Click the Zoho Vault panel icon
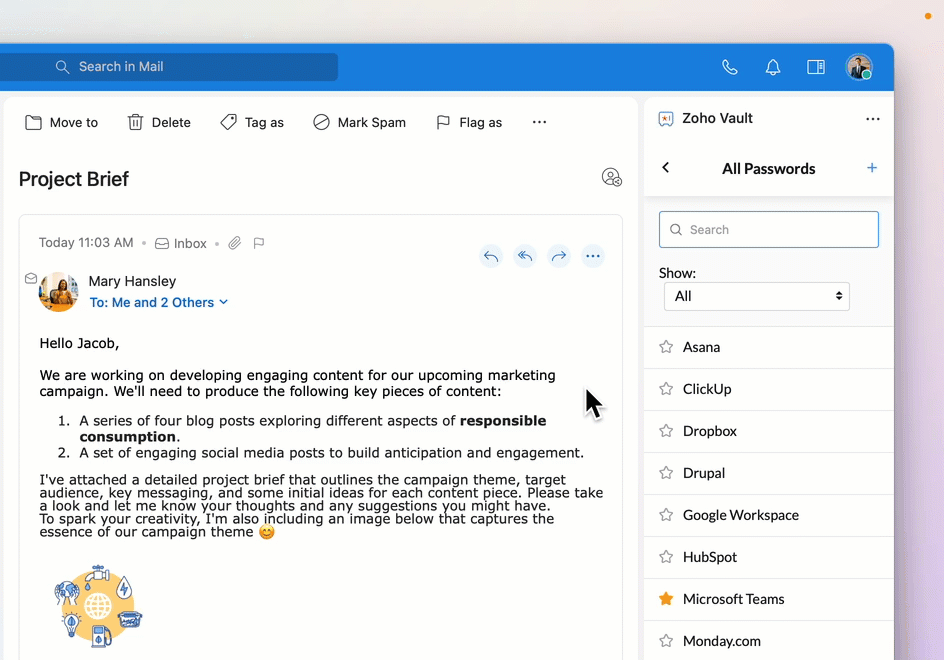The image size is (944, 660). point(666,119)
